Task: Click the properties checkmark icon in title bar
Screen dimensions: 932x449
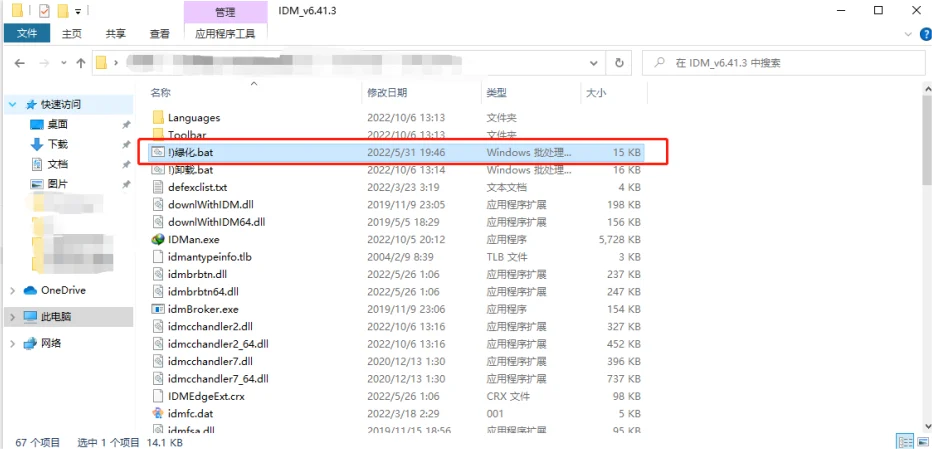Action: 45,11
